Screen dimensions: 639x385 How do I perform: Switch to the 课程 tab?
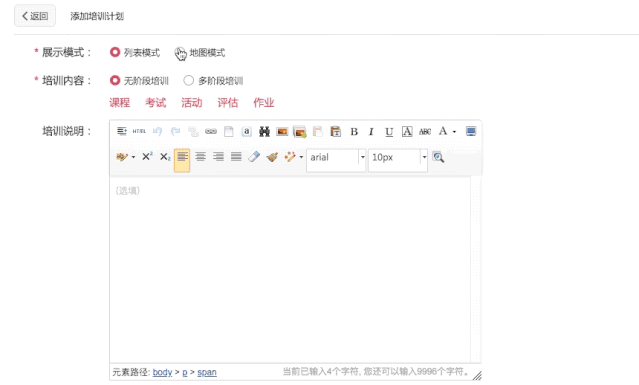click(119, 102)
